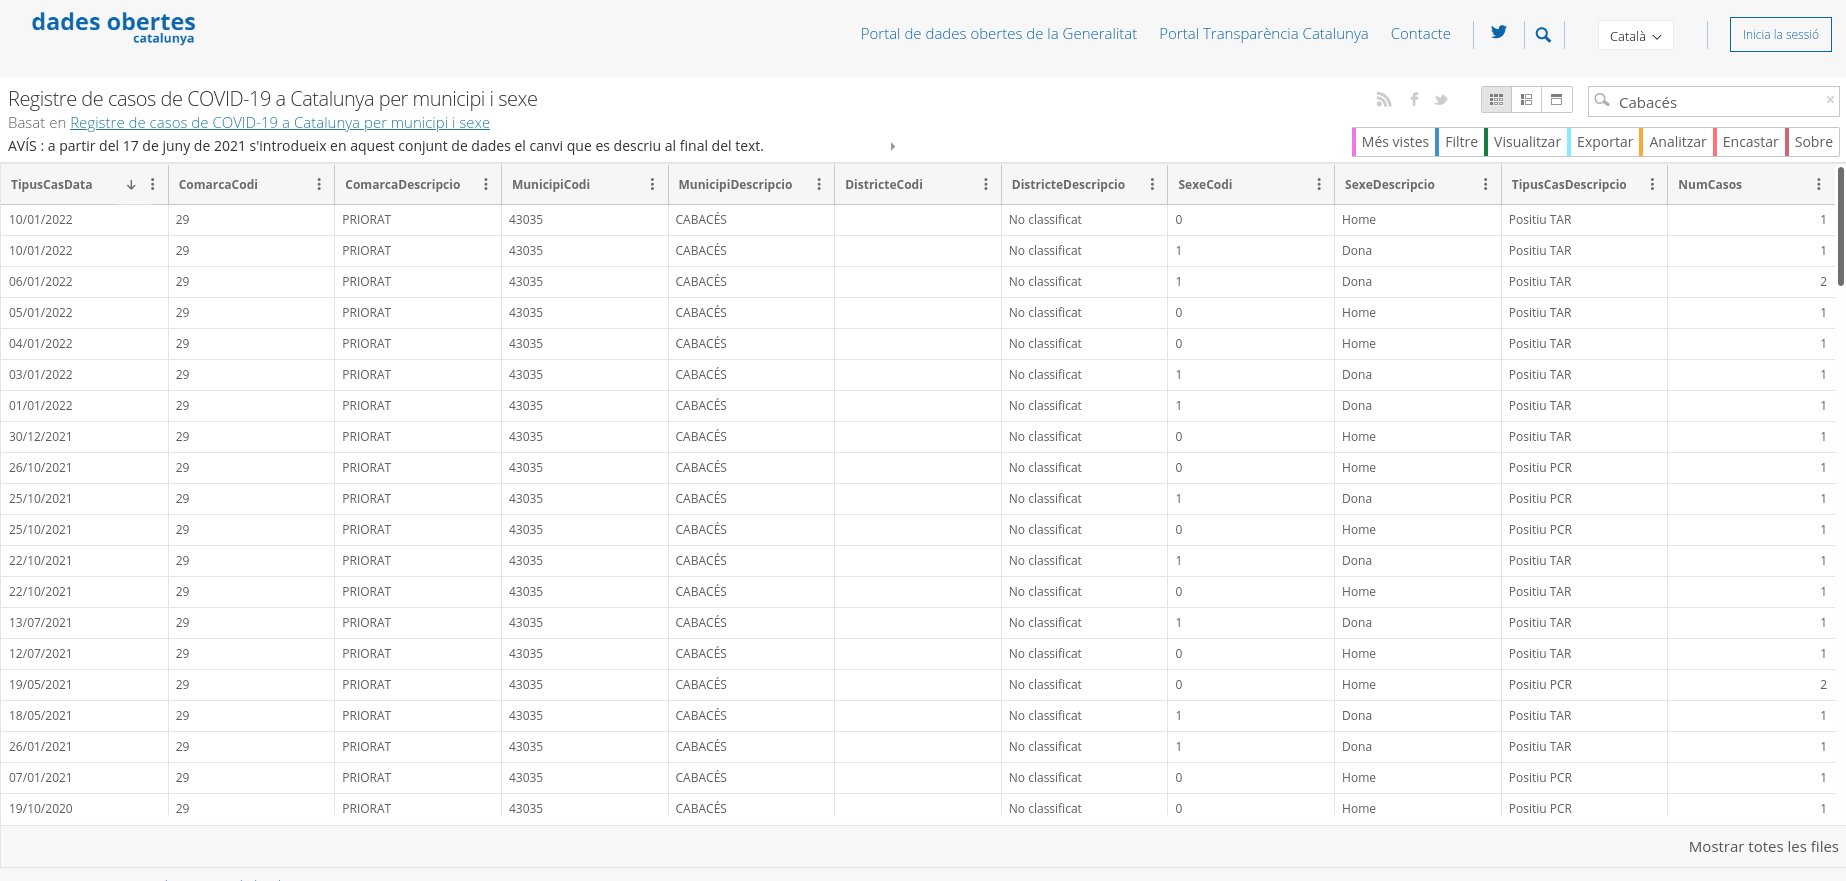Open the Filtre tab
The height and width of the screenshot is (881, 1846).
[1460, 142]
